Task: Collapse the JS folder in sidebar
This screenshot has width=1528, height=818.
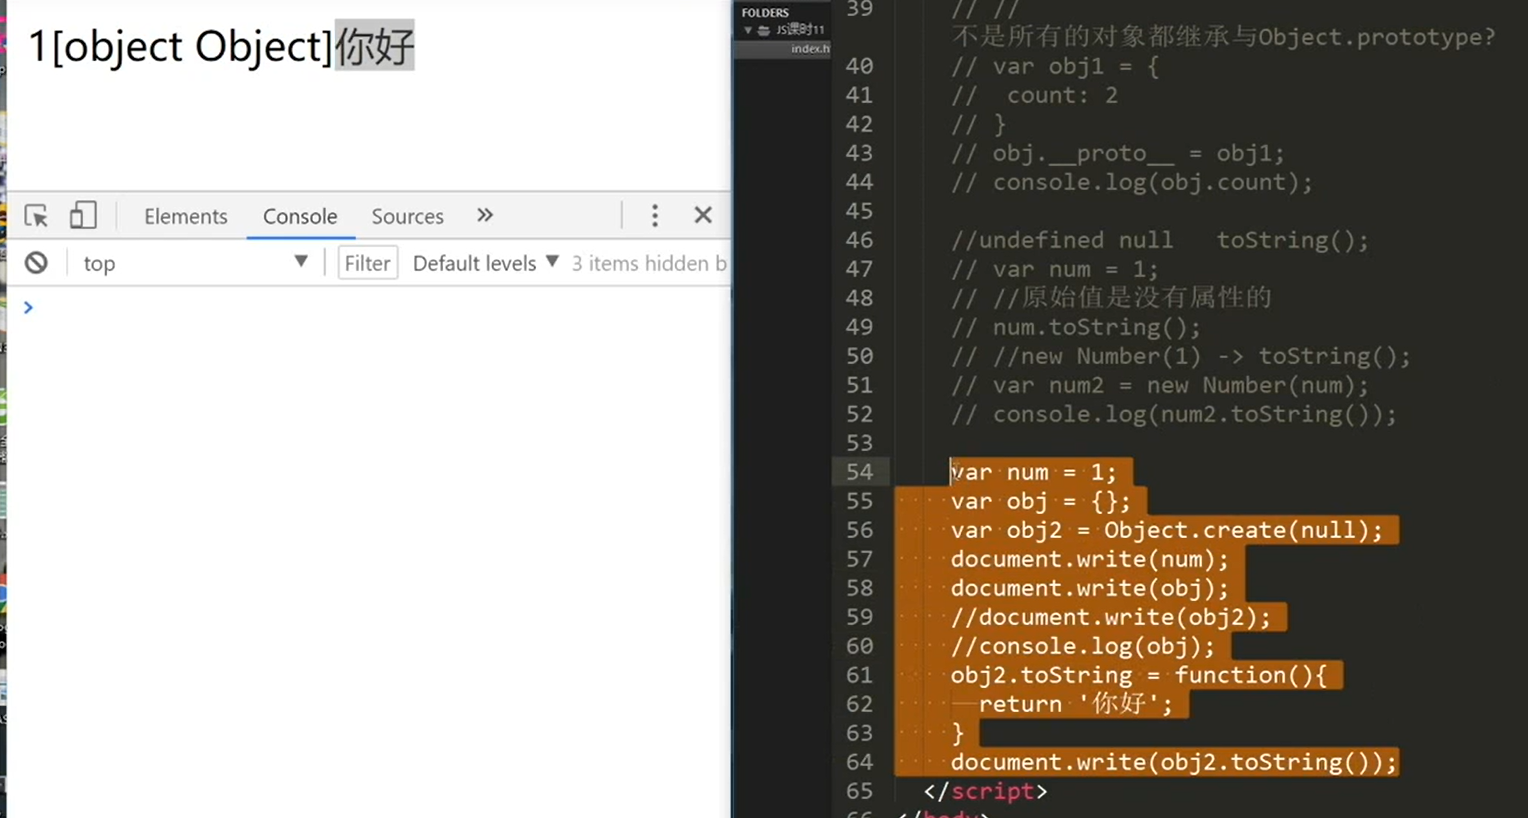Action: (748, 30)
